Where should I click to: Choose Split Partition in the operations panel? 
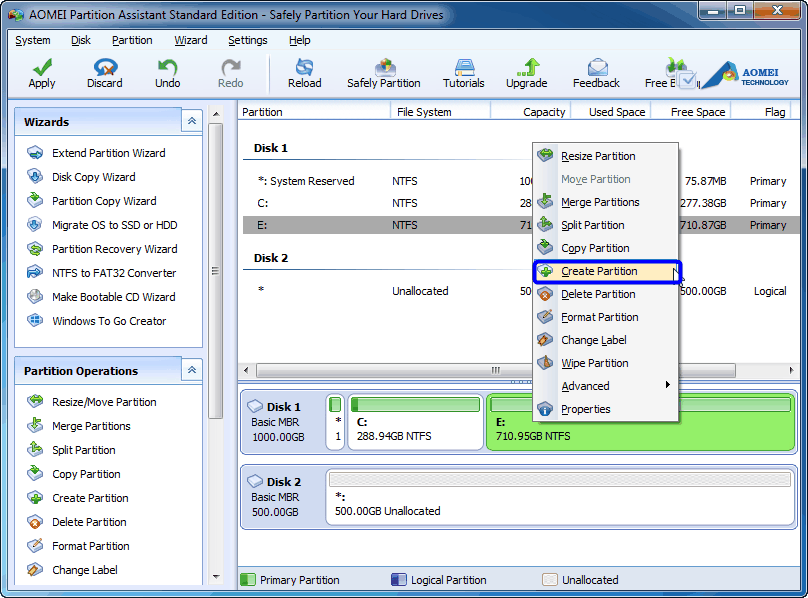click(x=71, y=450)
